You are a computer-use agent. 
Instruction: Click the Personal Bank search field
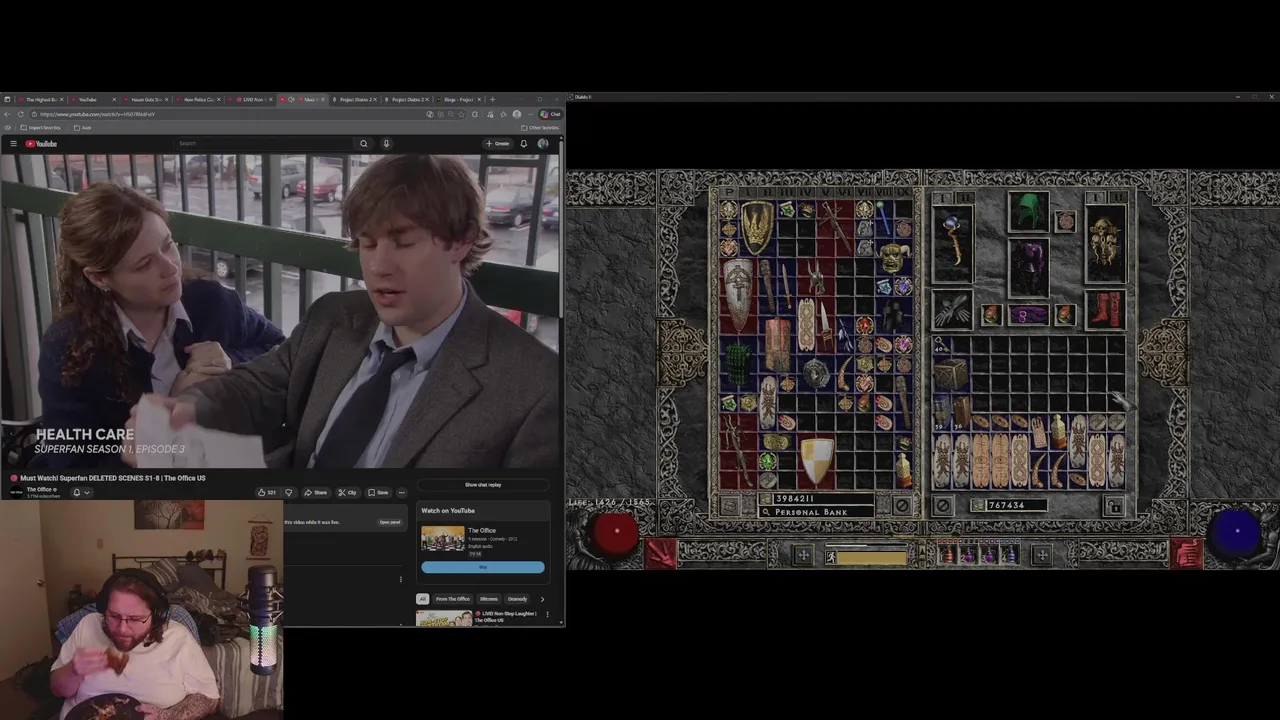[817, 512]
